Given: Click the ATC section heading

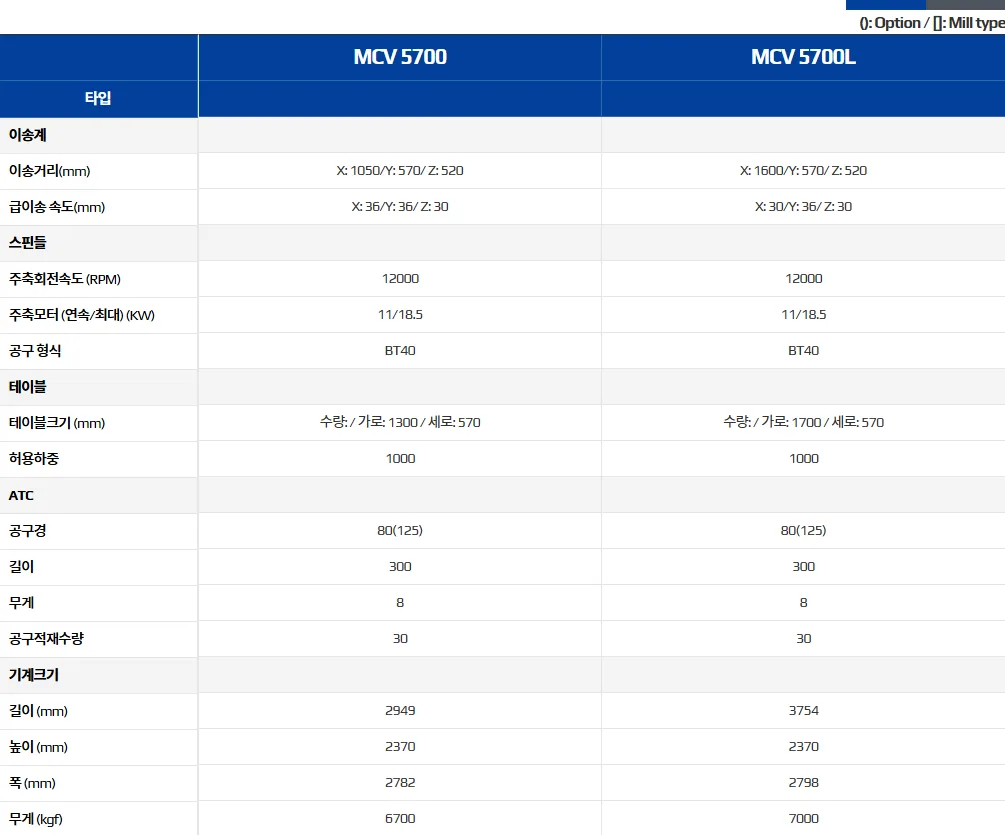Looking at the screenshot, I should pos(21,495).
